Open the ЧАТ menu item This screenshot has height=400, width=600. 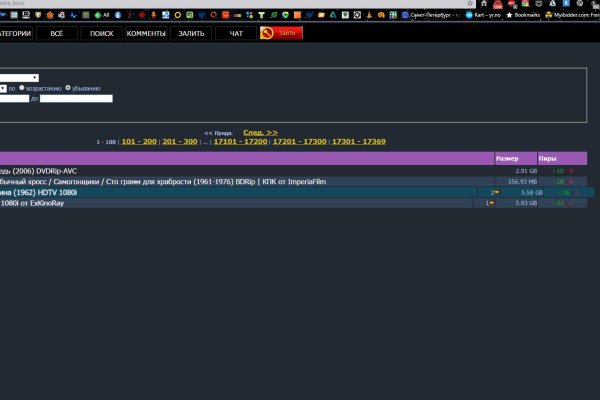[235, 33]
